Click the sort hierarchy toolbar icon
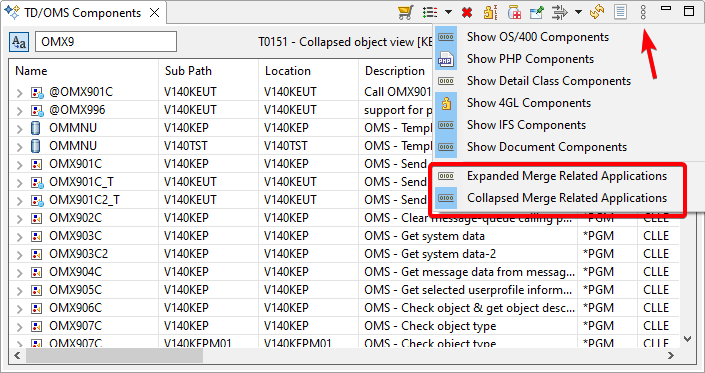This screenshot has height=373, width=705. tap(490, 12)
